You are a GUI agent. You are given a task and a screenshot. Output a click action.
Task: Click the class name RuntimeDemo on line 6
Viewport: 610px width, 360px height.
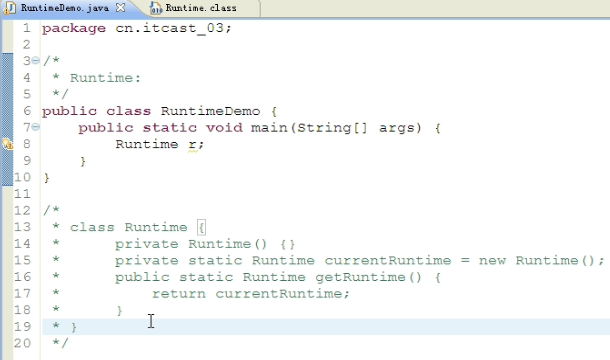[x=210, y=111]
